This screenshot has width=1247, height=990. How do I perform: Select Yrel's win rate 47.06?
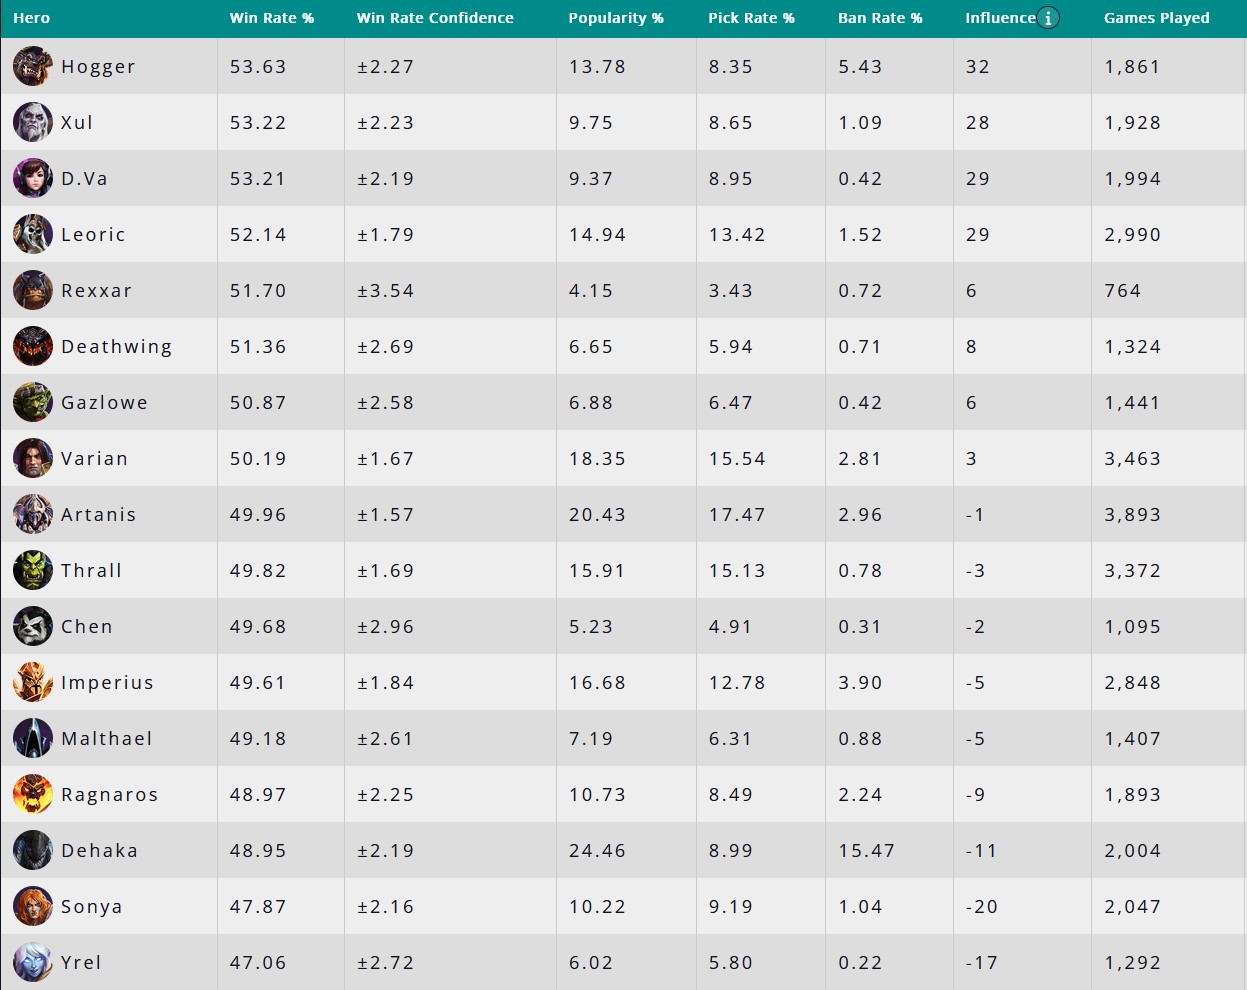[258, 963]
